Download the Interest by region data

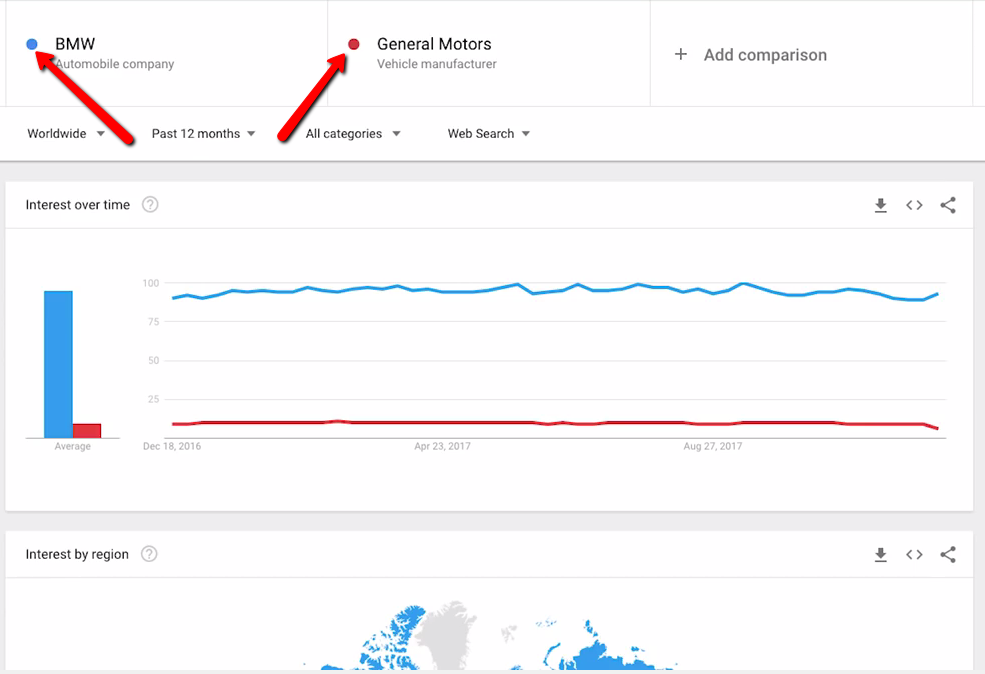(880, 554)
